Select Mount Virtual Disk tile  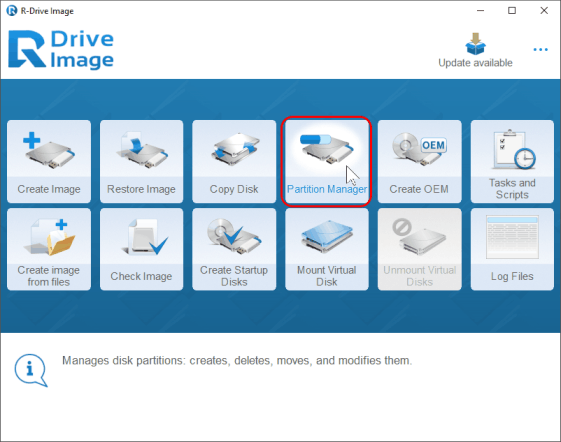click(327, 249)
